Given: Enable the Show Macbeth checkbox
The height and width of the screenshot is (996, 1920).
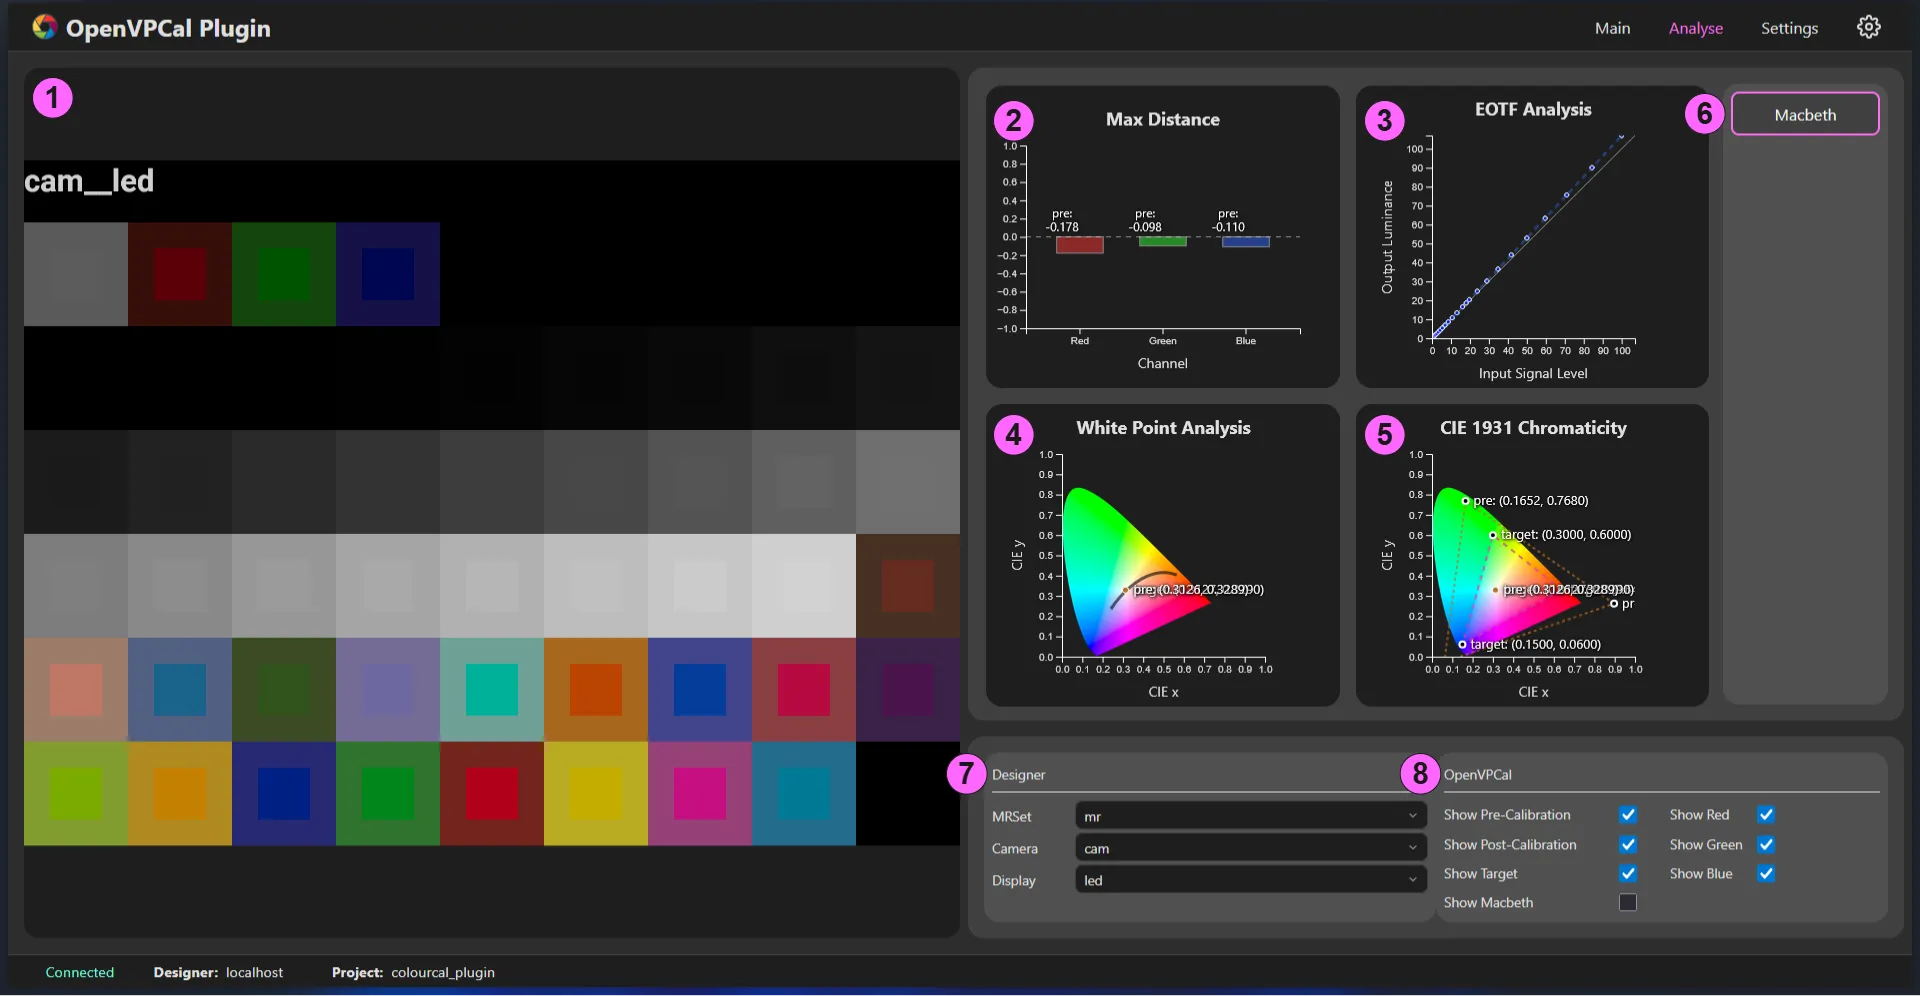Looking at the screenshot, I should (x=1628, y=902).
